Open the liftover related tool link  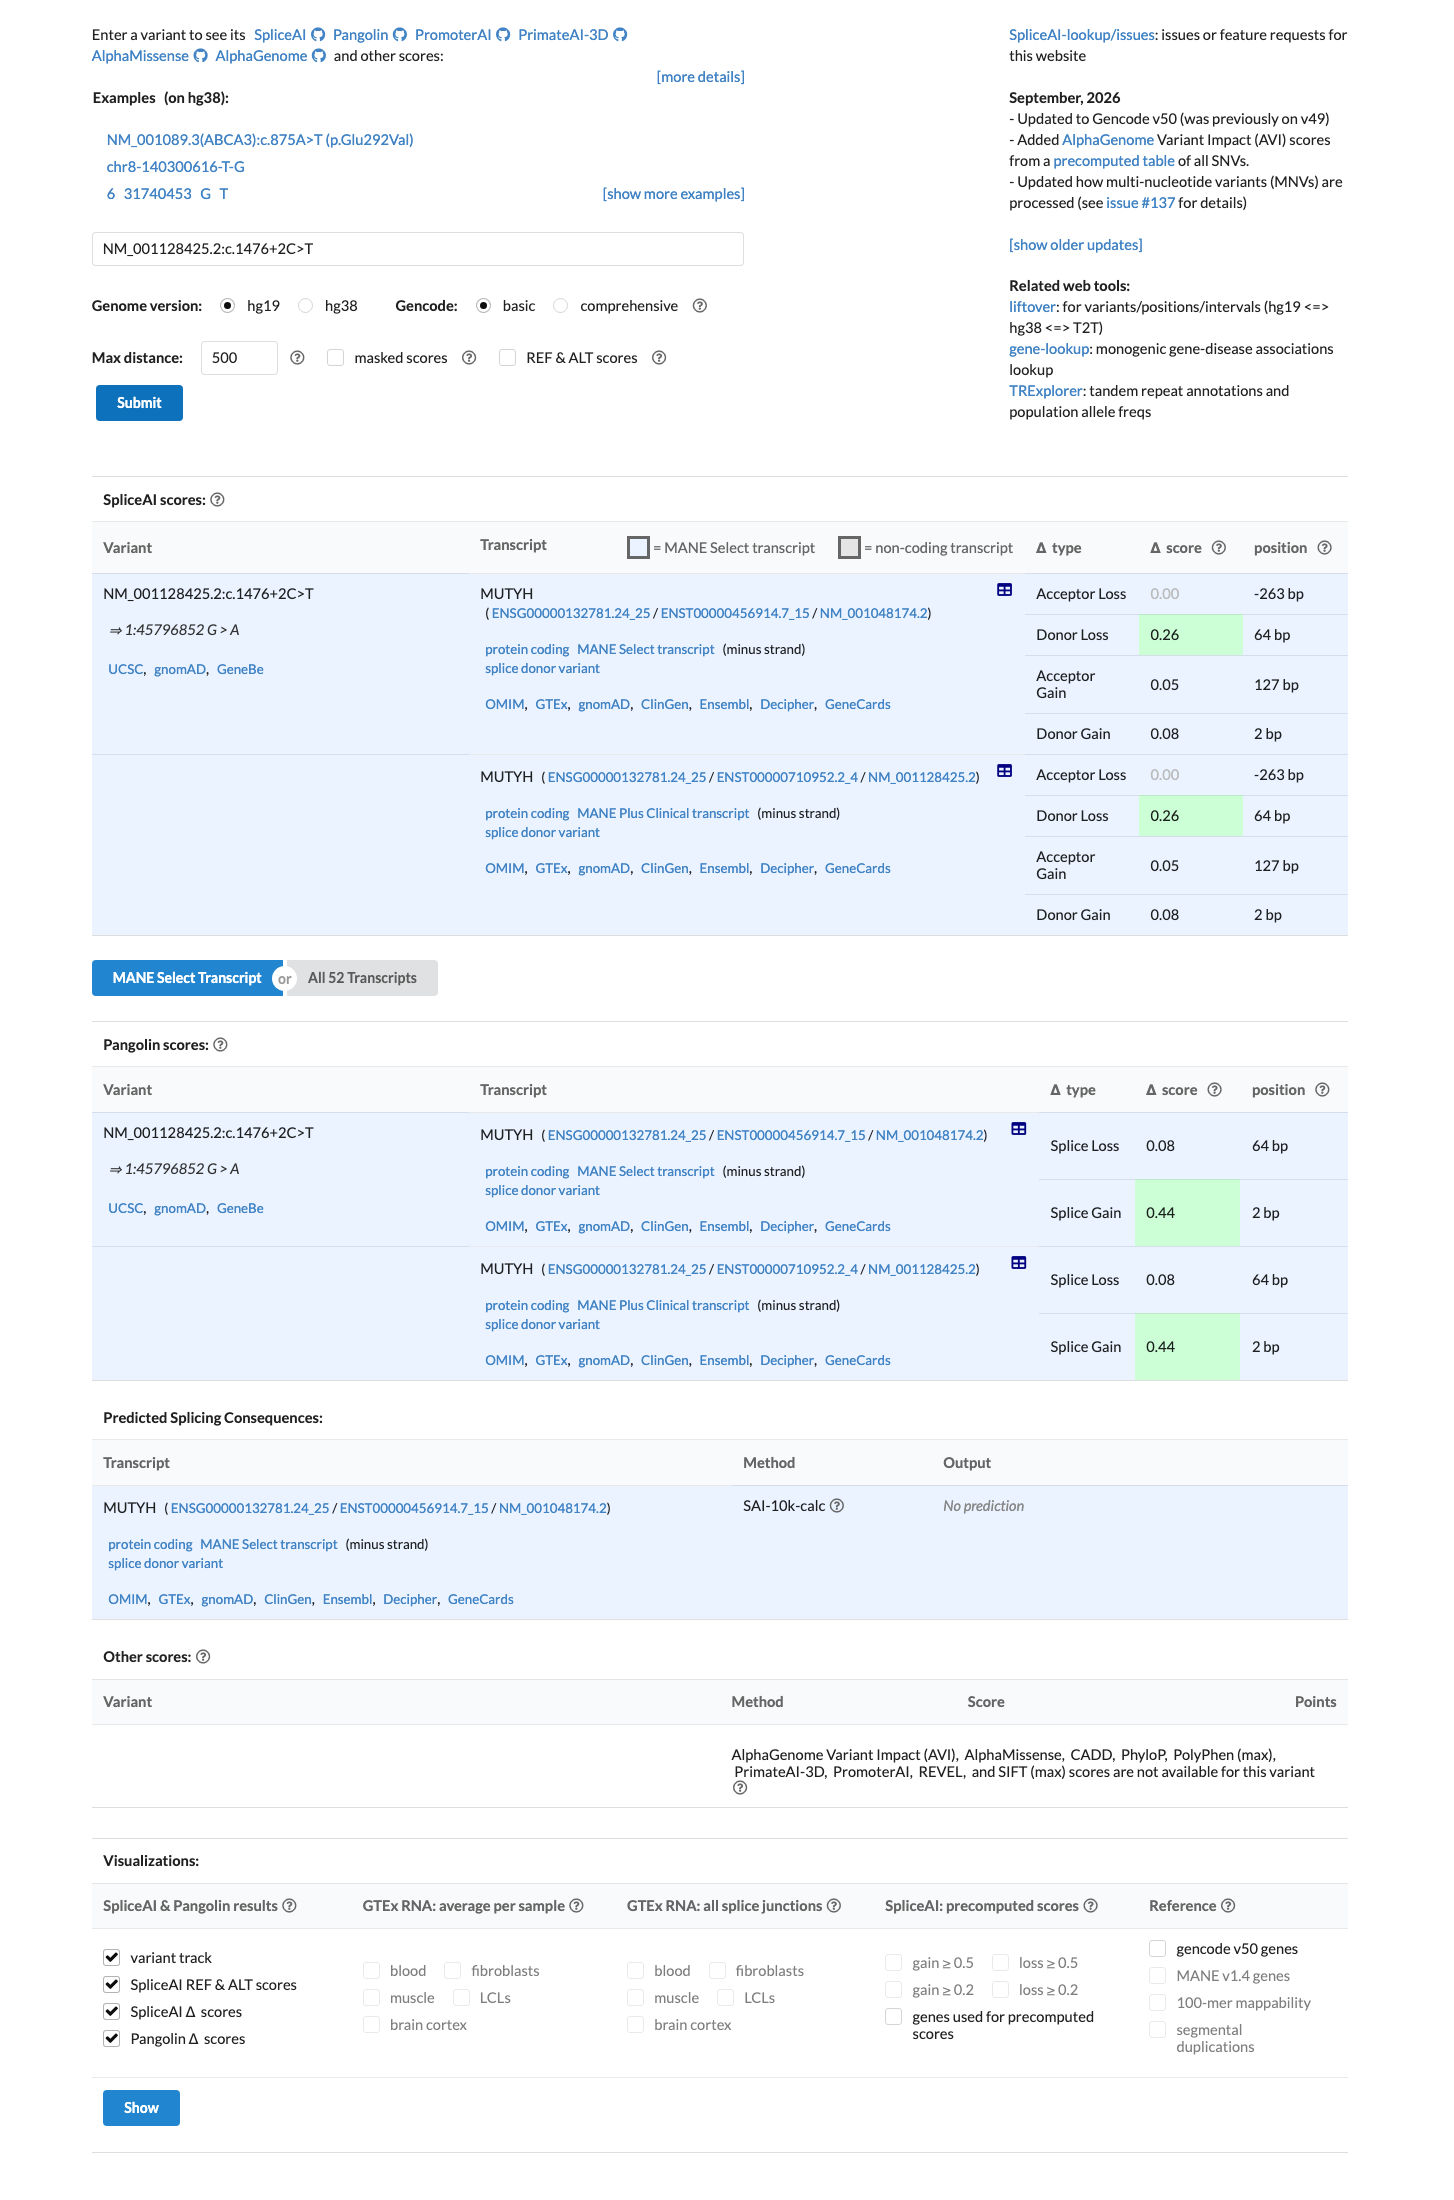tap(1032, 307)
